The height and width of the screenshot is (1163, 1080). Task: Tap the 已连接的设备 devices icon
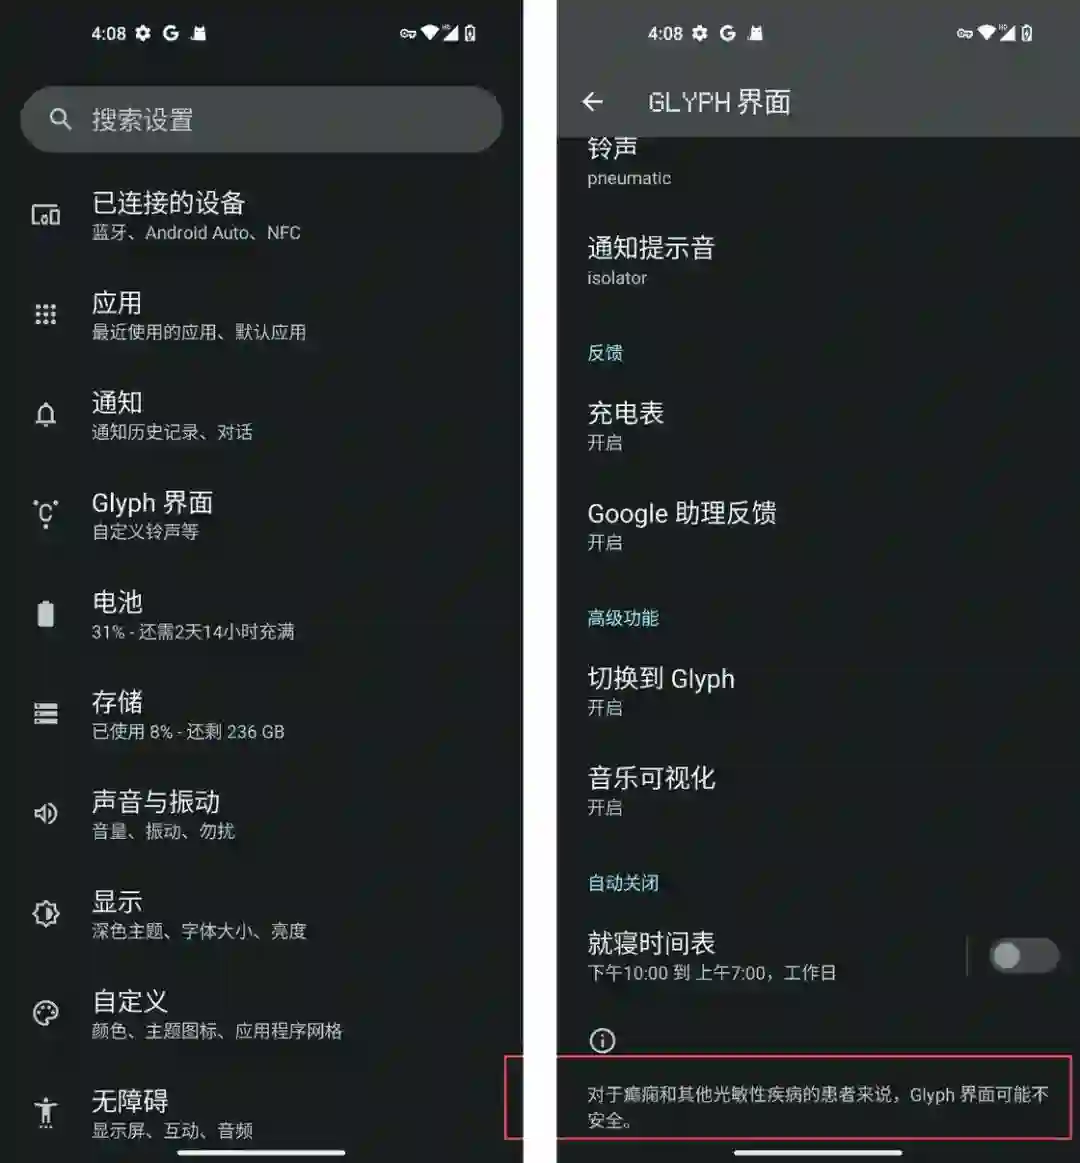tap(46, 215)
